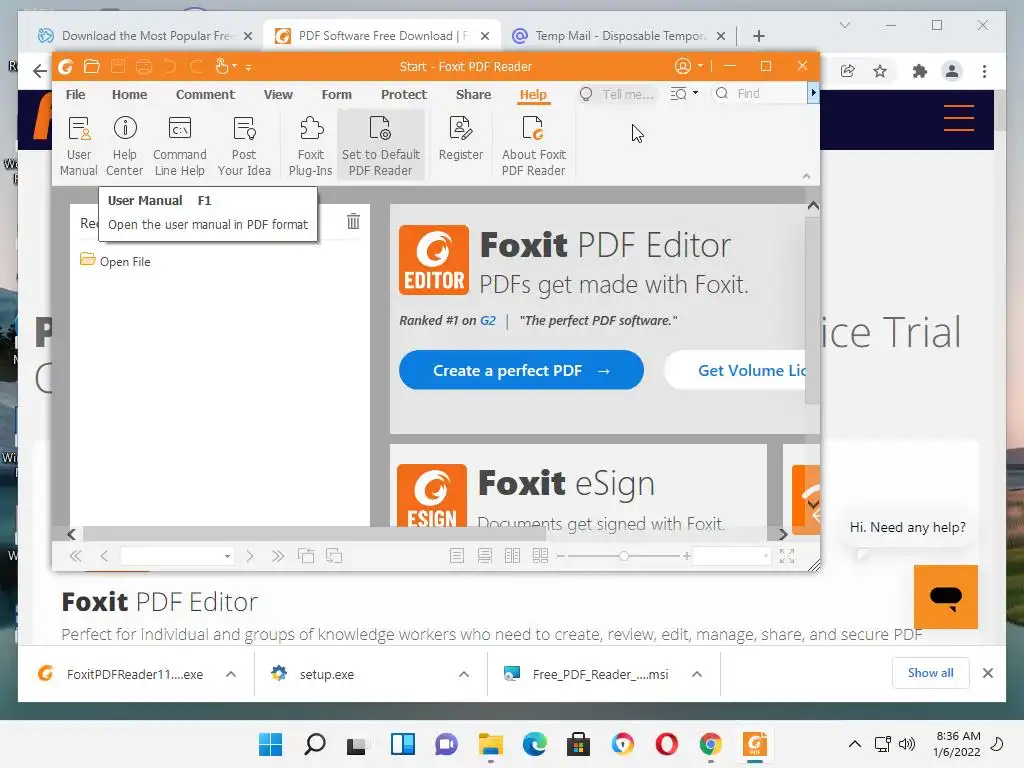Open File Explorer from taskbar
The image size is (1024, 768).
pos(490,744)
